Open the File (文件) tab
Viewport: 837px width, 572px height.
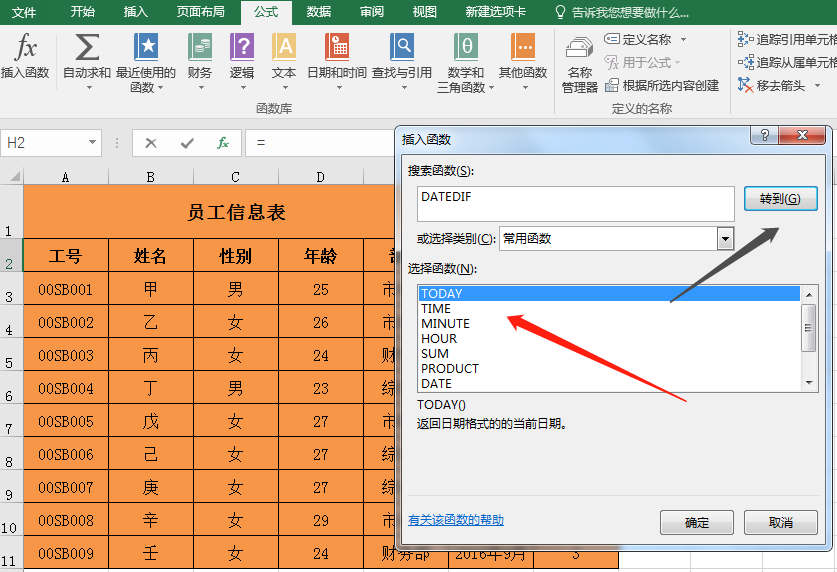(24, 12)
